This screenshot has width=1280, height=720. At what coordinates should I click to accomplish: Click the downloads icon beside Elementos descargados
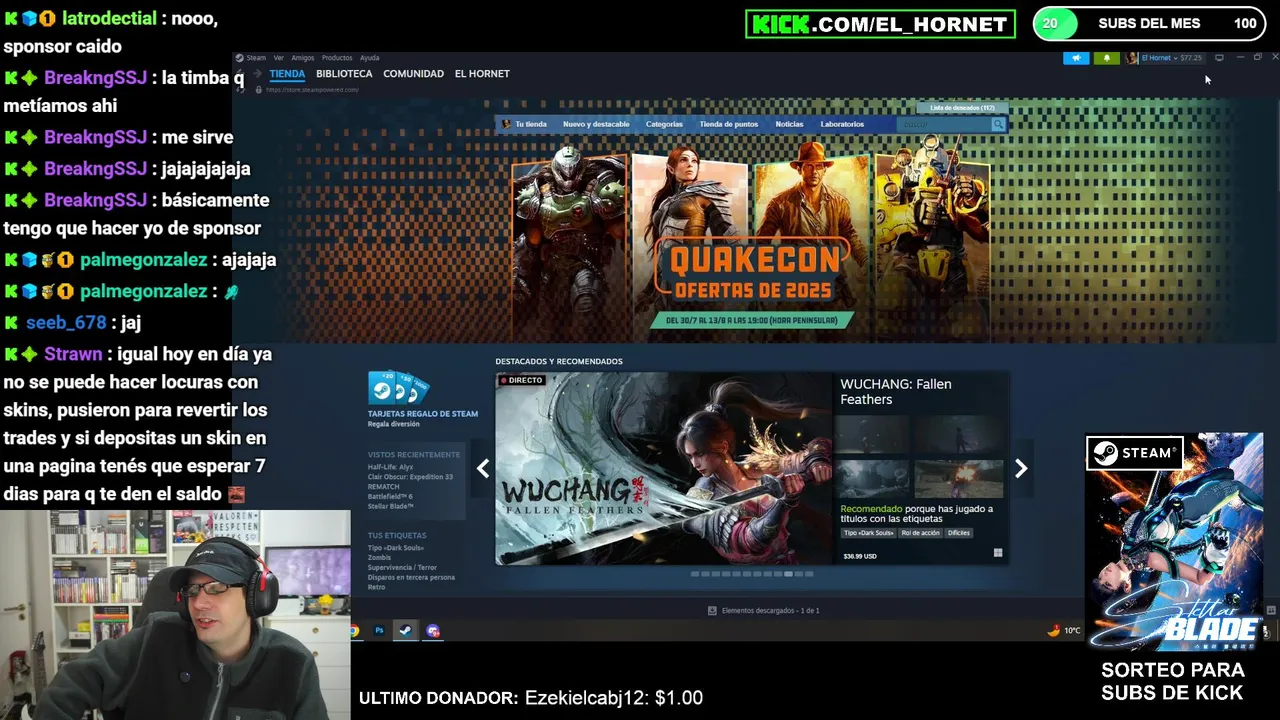coord(712,610)
